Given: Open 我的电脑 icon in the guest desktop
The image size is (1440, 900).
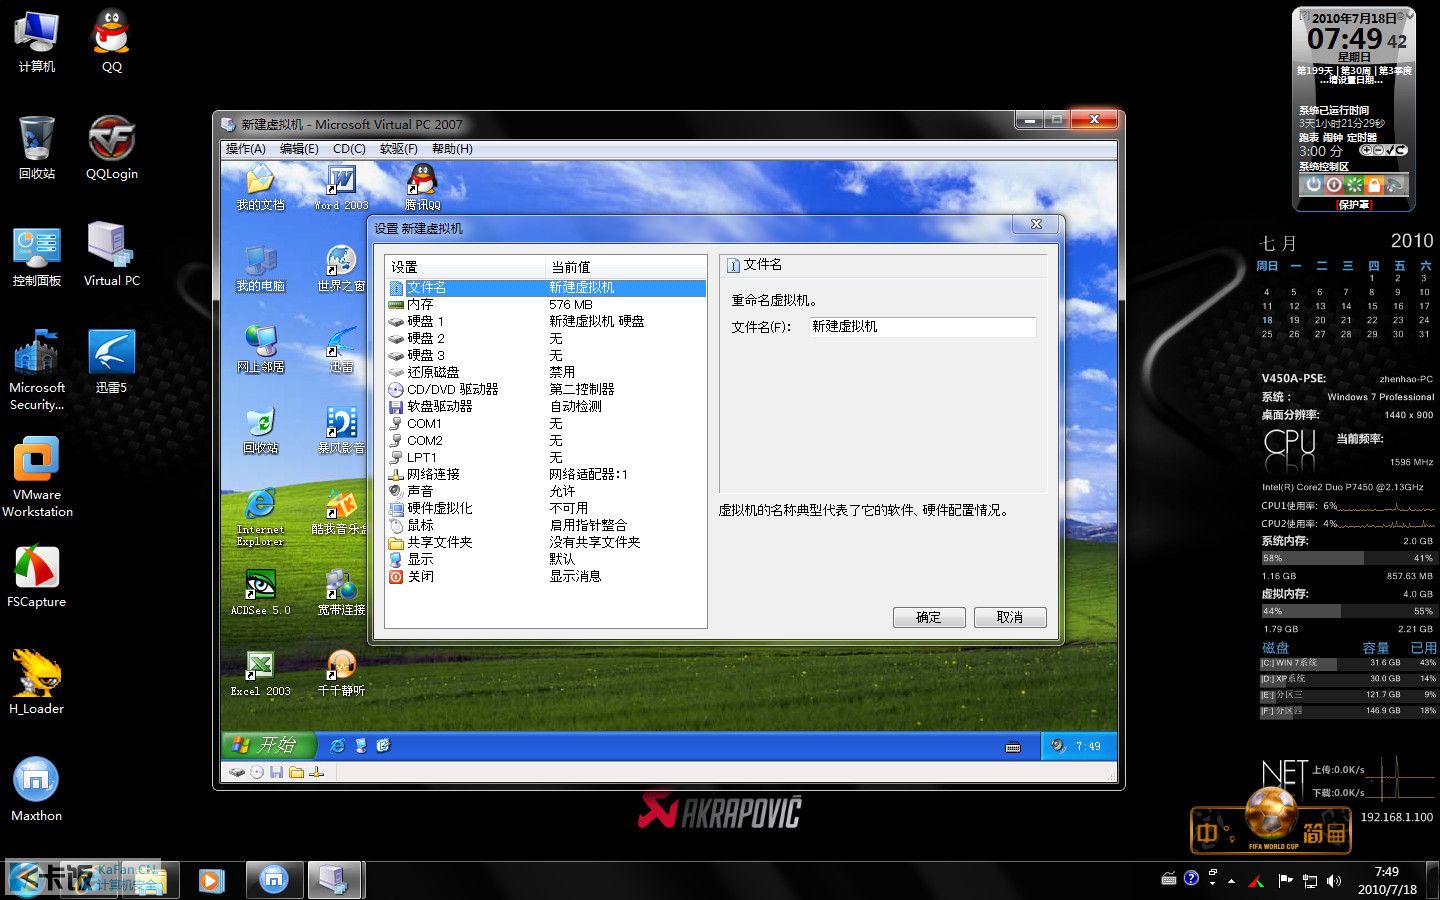Looking at the screenshot, I should click(260, 268).
